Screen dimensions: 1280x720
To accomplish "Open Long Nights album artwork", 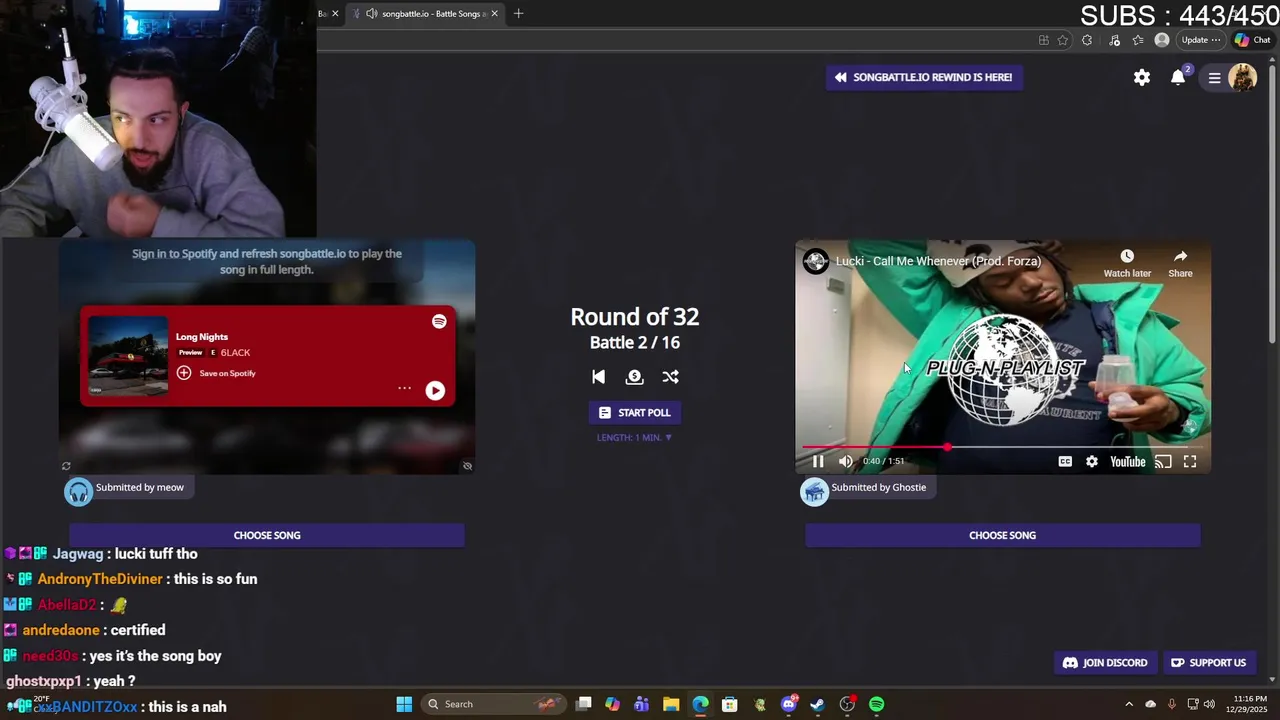I will tap(128, 356).
